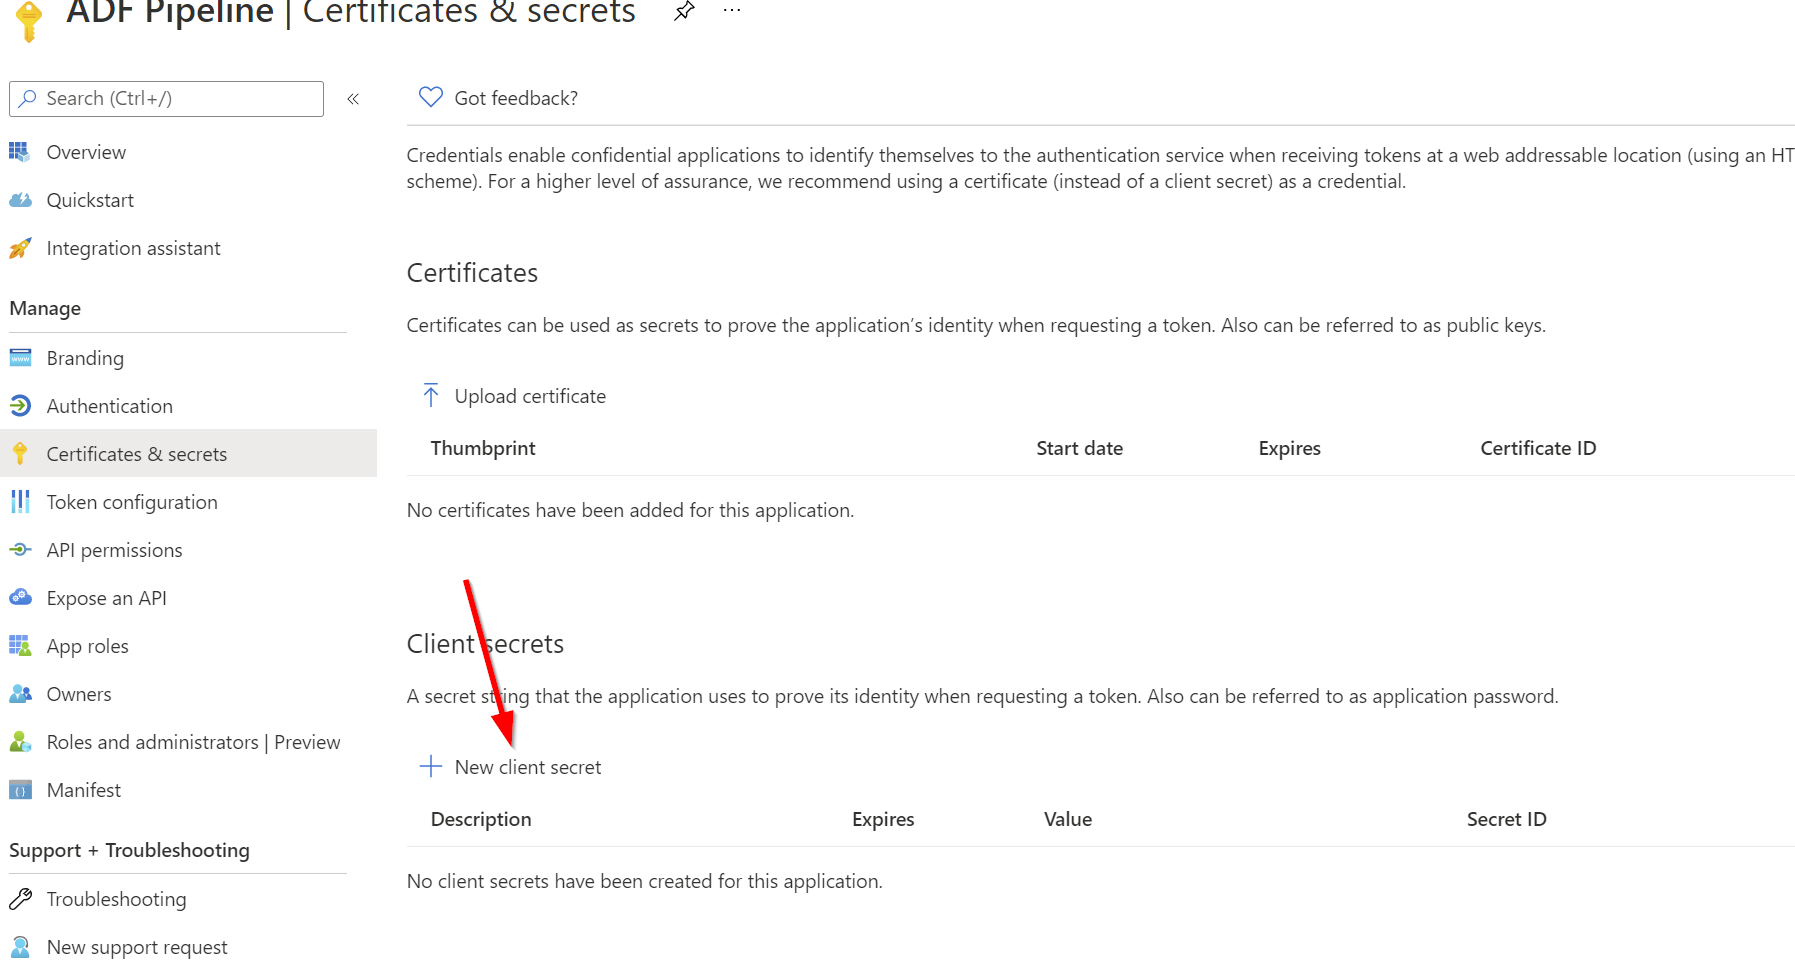
Task: Select Quickstart cloud icon in sidebar
Action: [x=20, y=200]
